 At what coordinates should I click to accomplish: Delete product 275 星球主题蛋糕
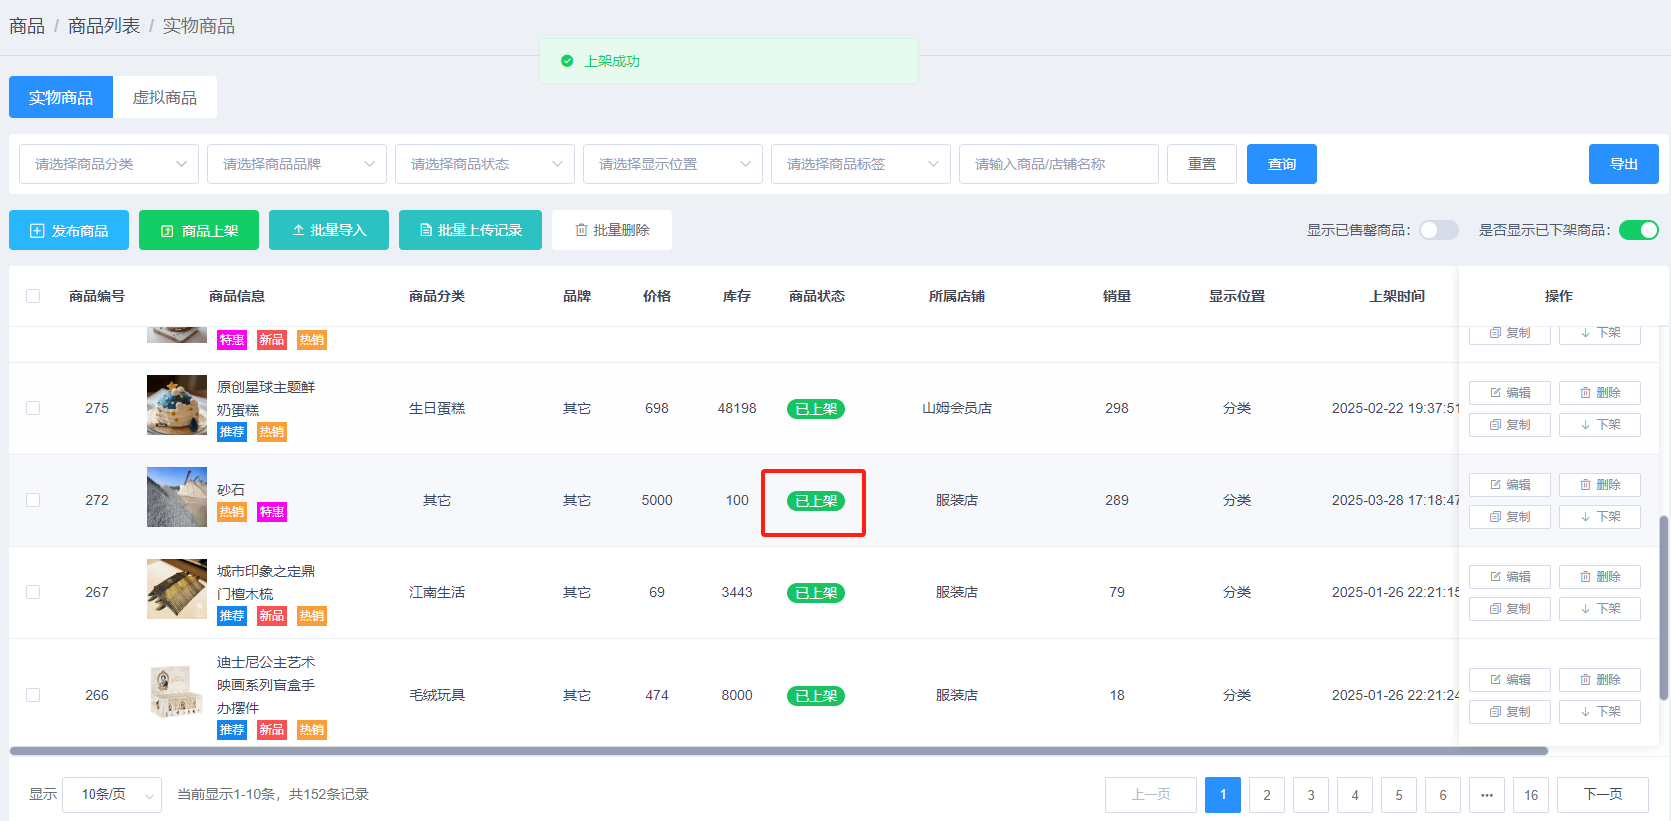(1599, 393)
